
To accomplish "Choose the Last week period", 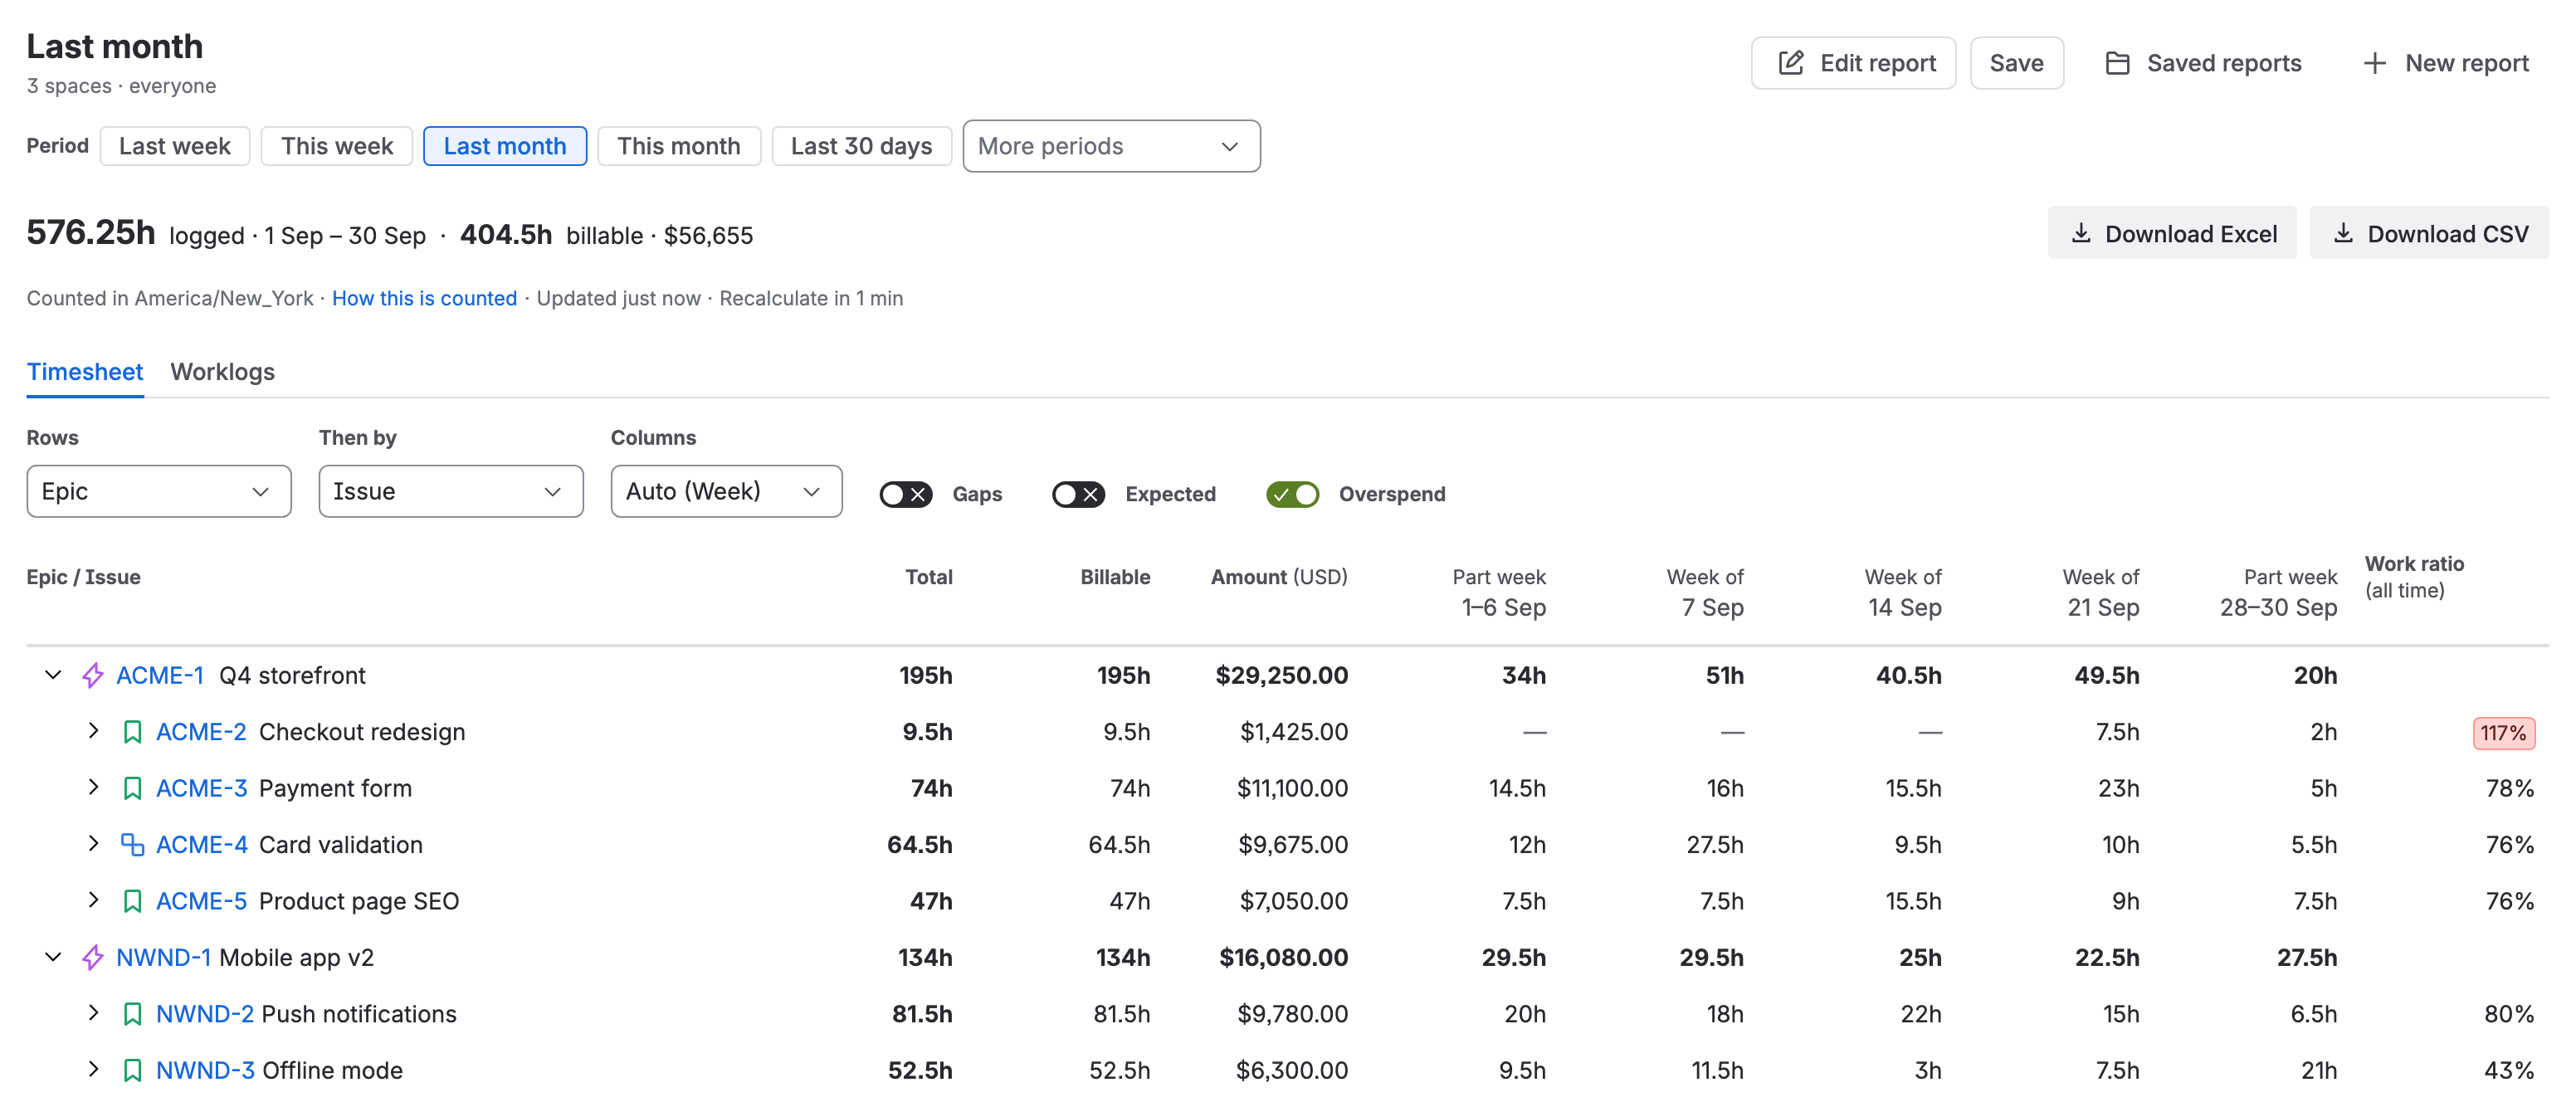I will 175,146.
